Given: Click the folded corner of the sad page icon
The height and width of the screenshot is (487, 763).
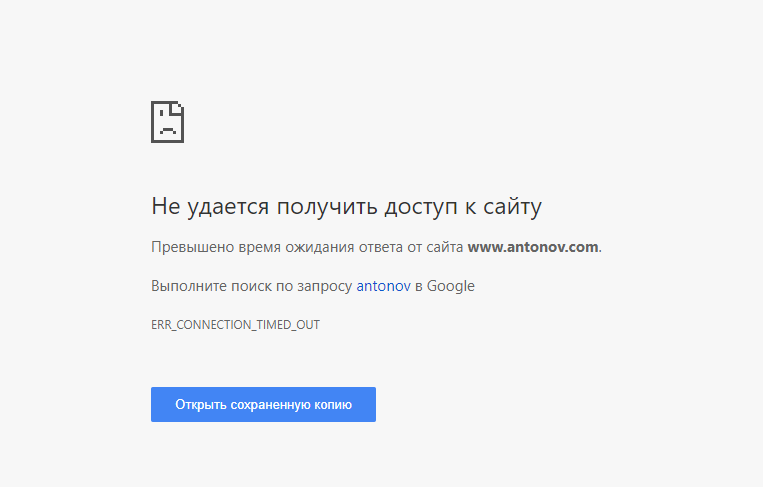Looking at the screenshot, I should pos(178,106).
